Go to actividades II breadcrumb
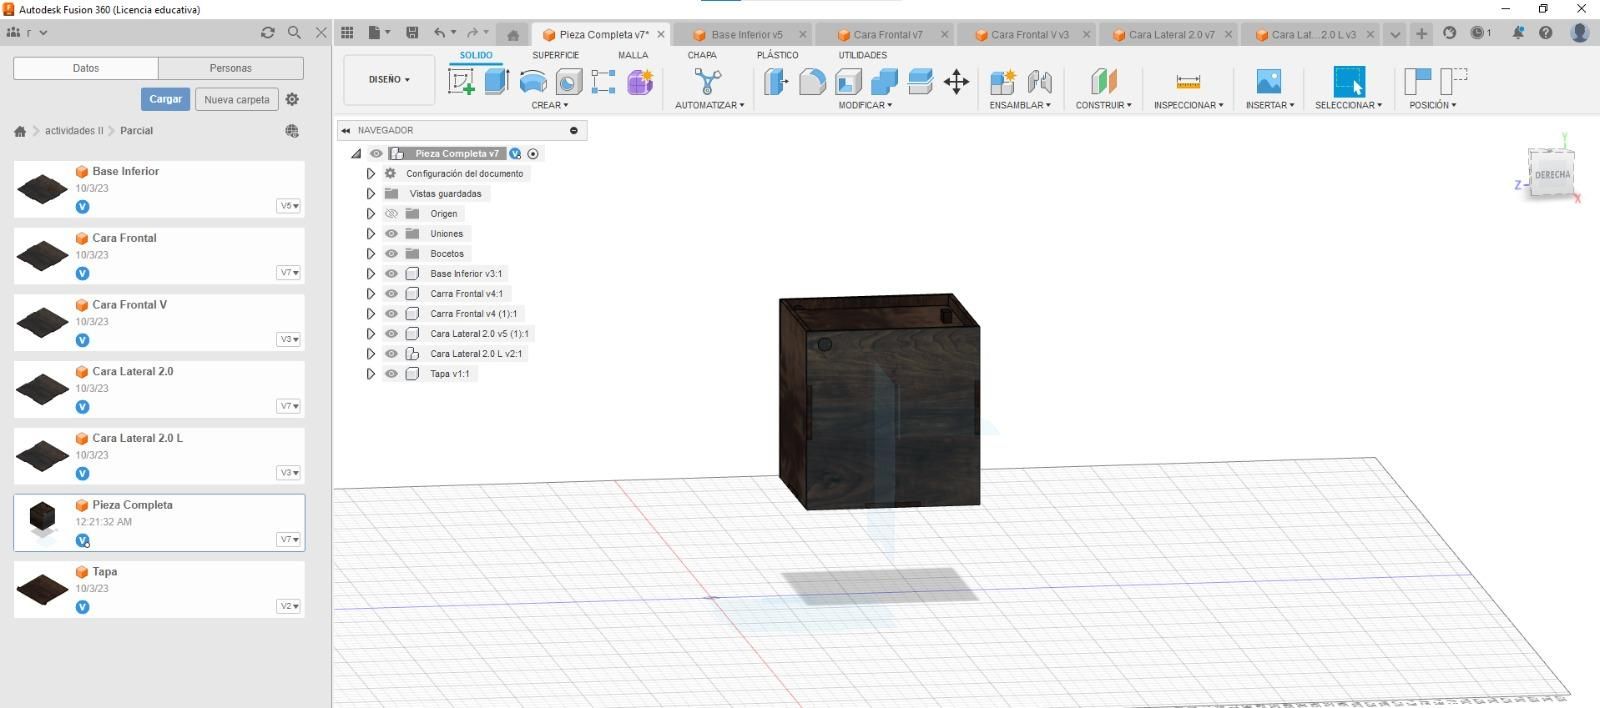 74,131
